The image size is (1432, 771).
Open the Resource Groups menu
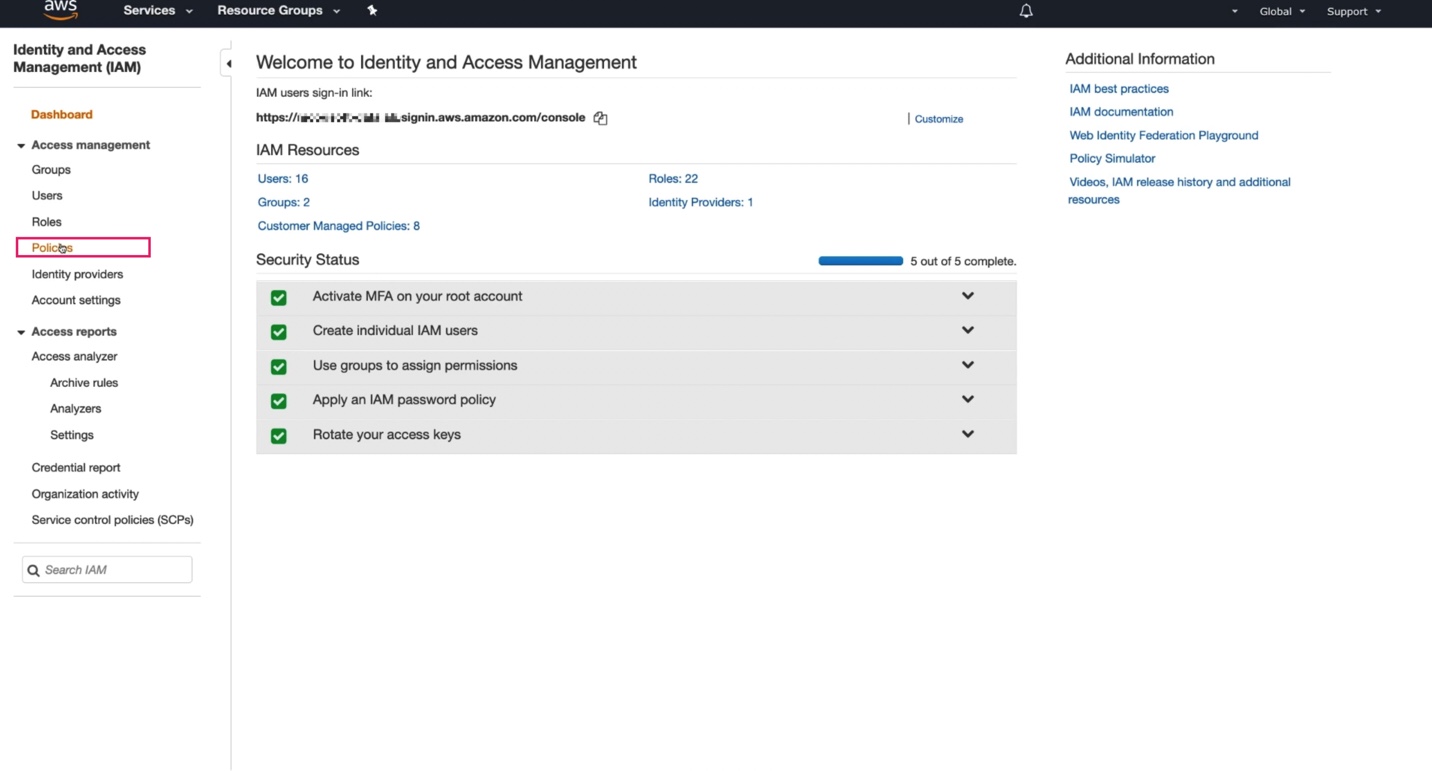[278, 11]
